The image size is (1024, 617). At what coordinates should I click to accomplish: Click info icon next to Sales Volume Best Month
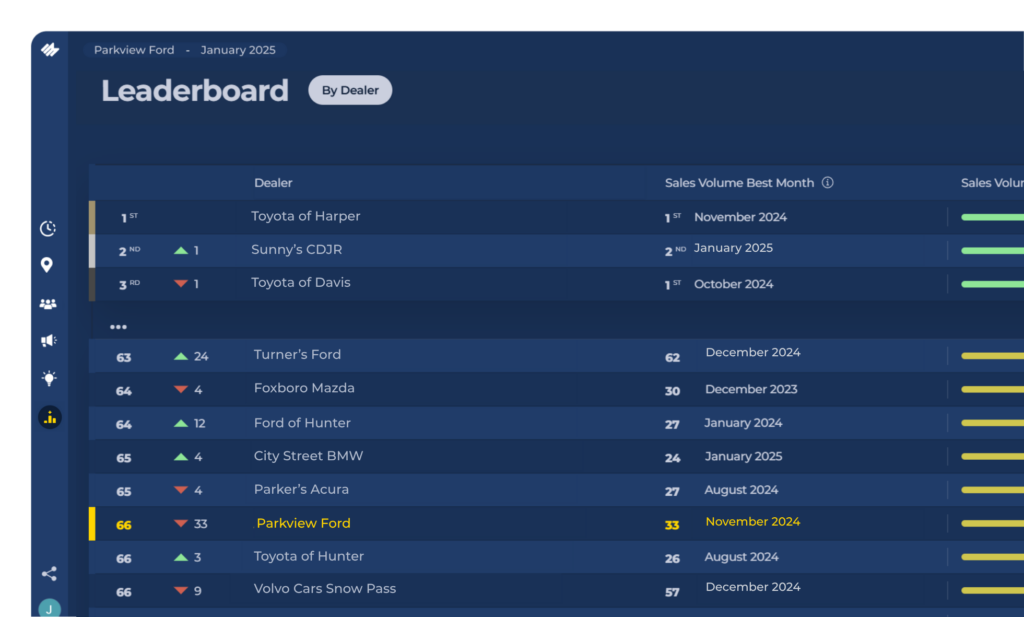pyautogui.click(x=827, y=183)
